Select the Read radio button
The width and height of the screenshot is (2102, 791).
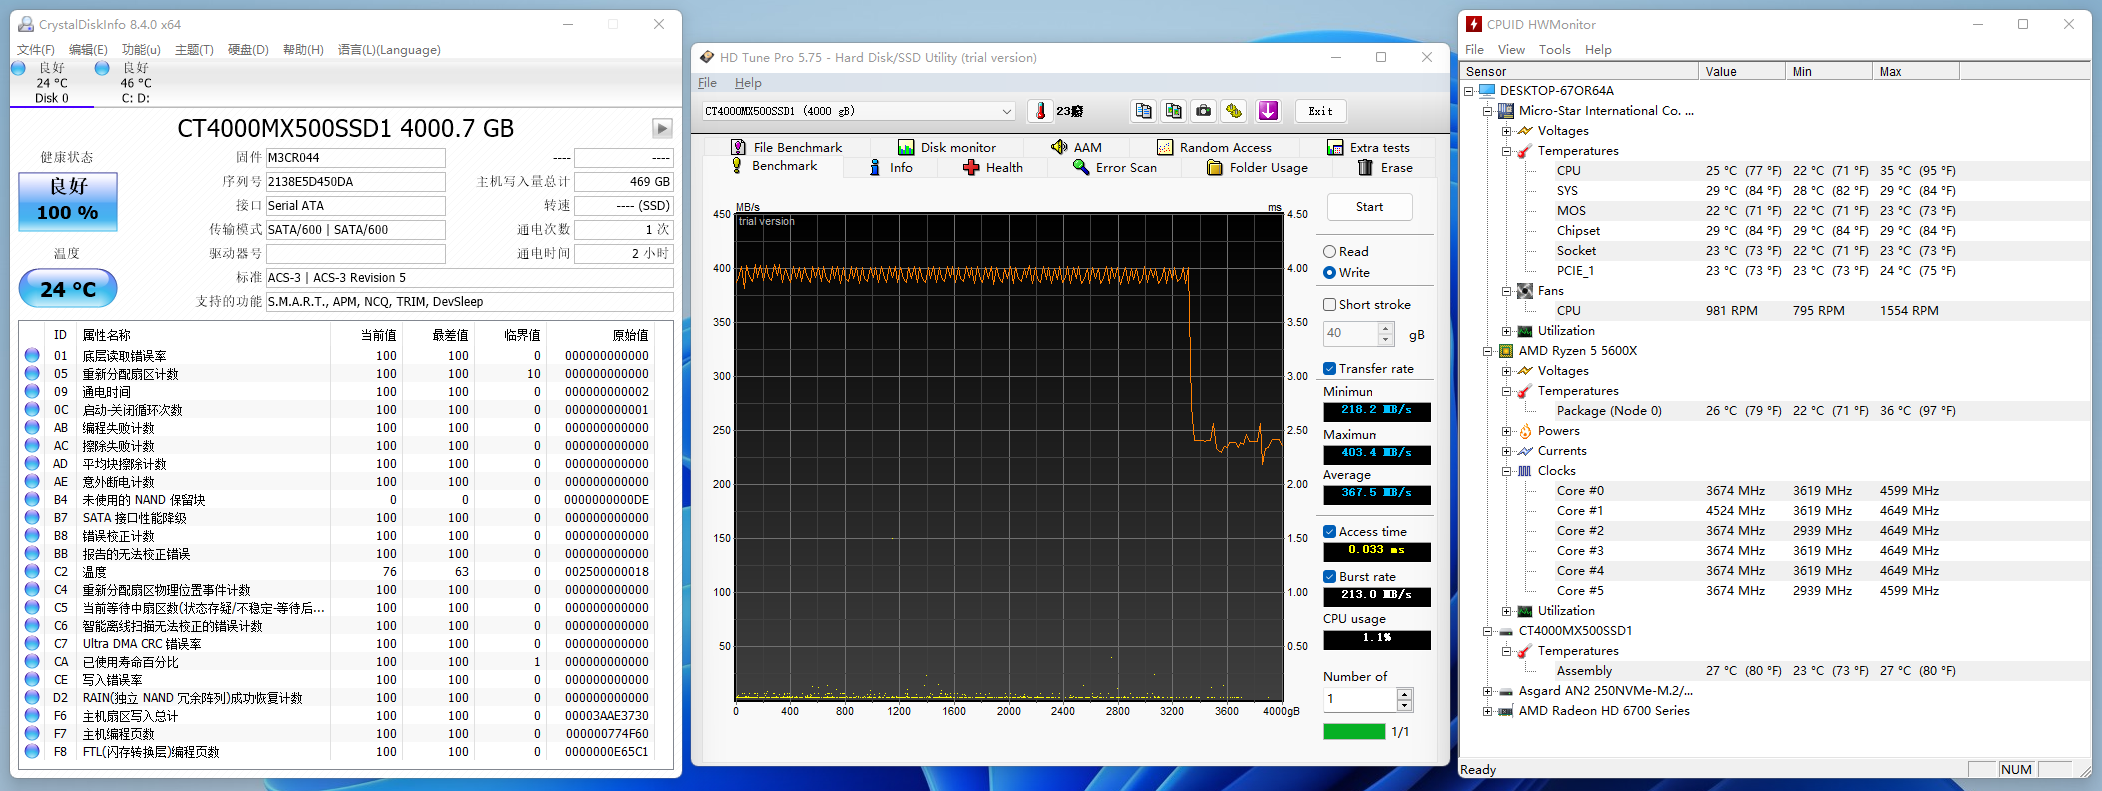coord(1330,252)
